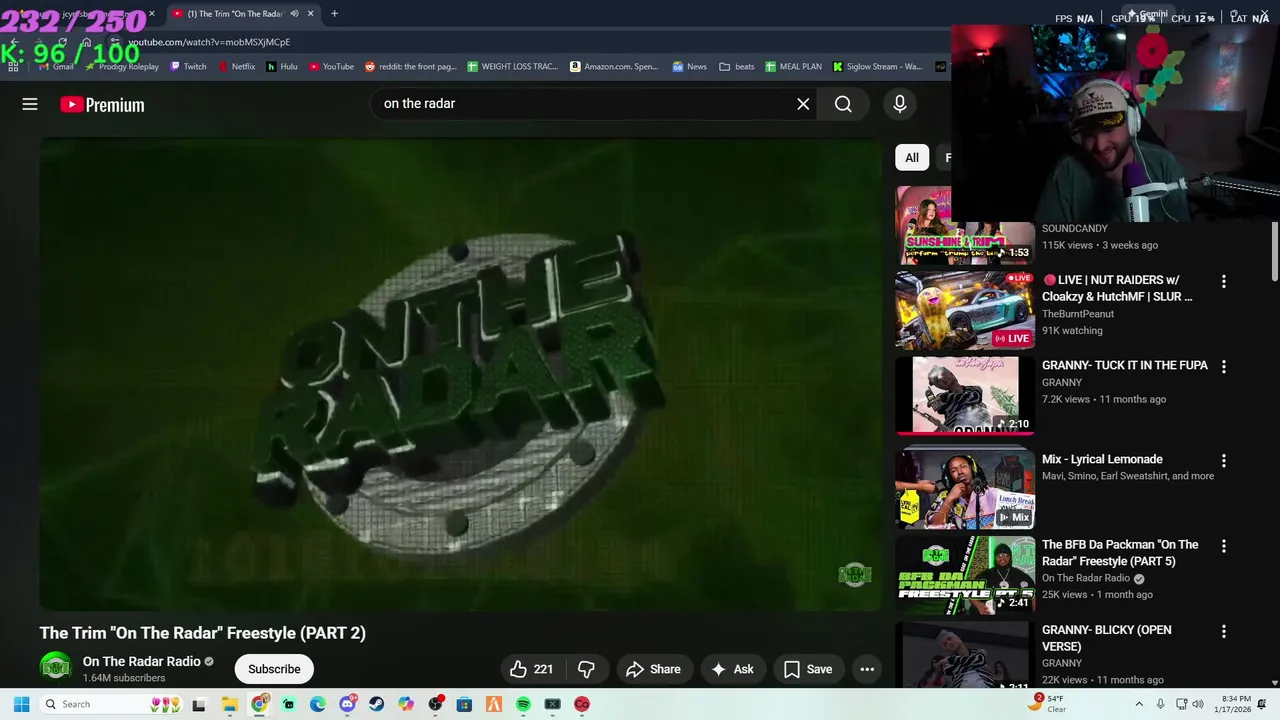This screenshot has width=1280, height=720.
Task: Mute the tab using the speaker icon
Action: click(x=294, y=14)
